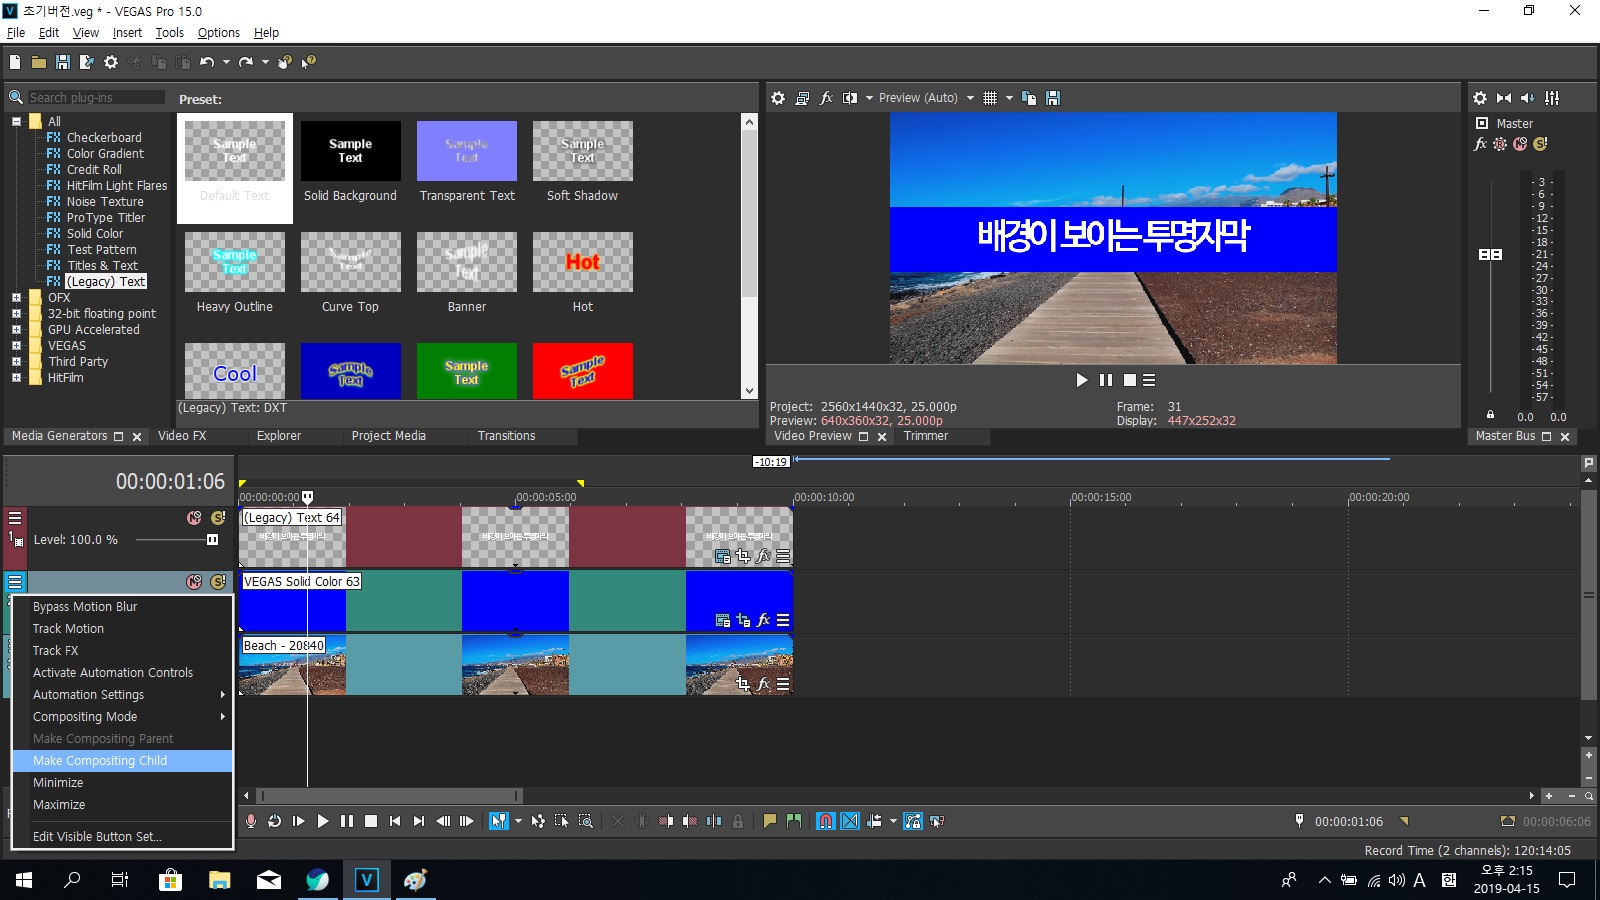This screenshot has height=900, width=1600.
Task: Solo the Master bus
Action: point(1540,144)
